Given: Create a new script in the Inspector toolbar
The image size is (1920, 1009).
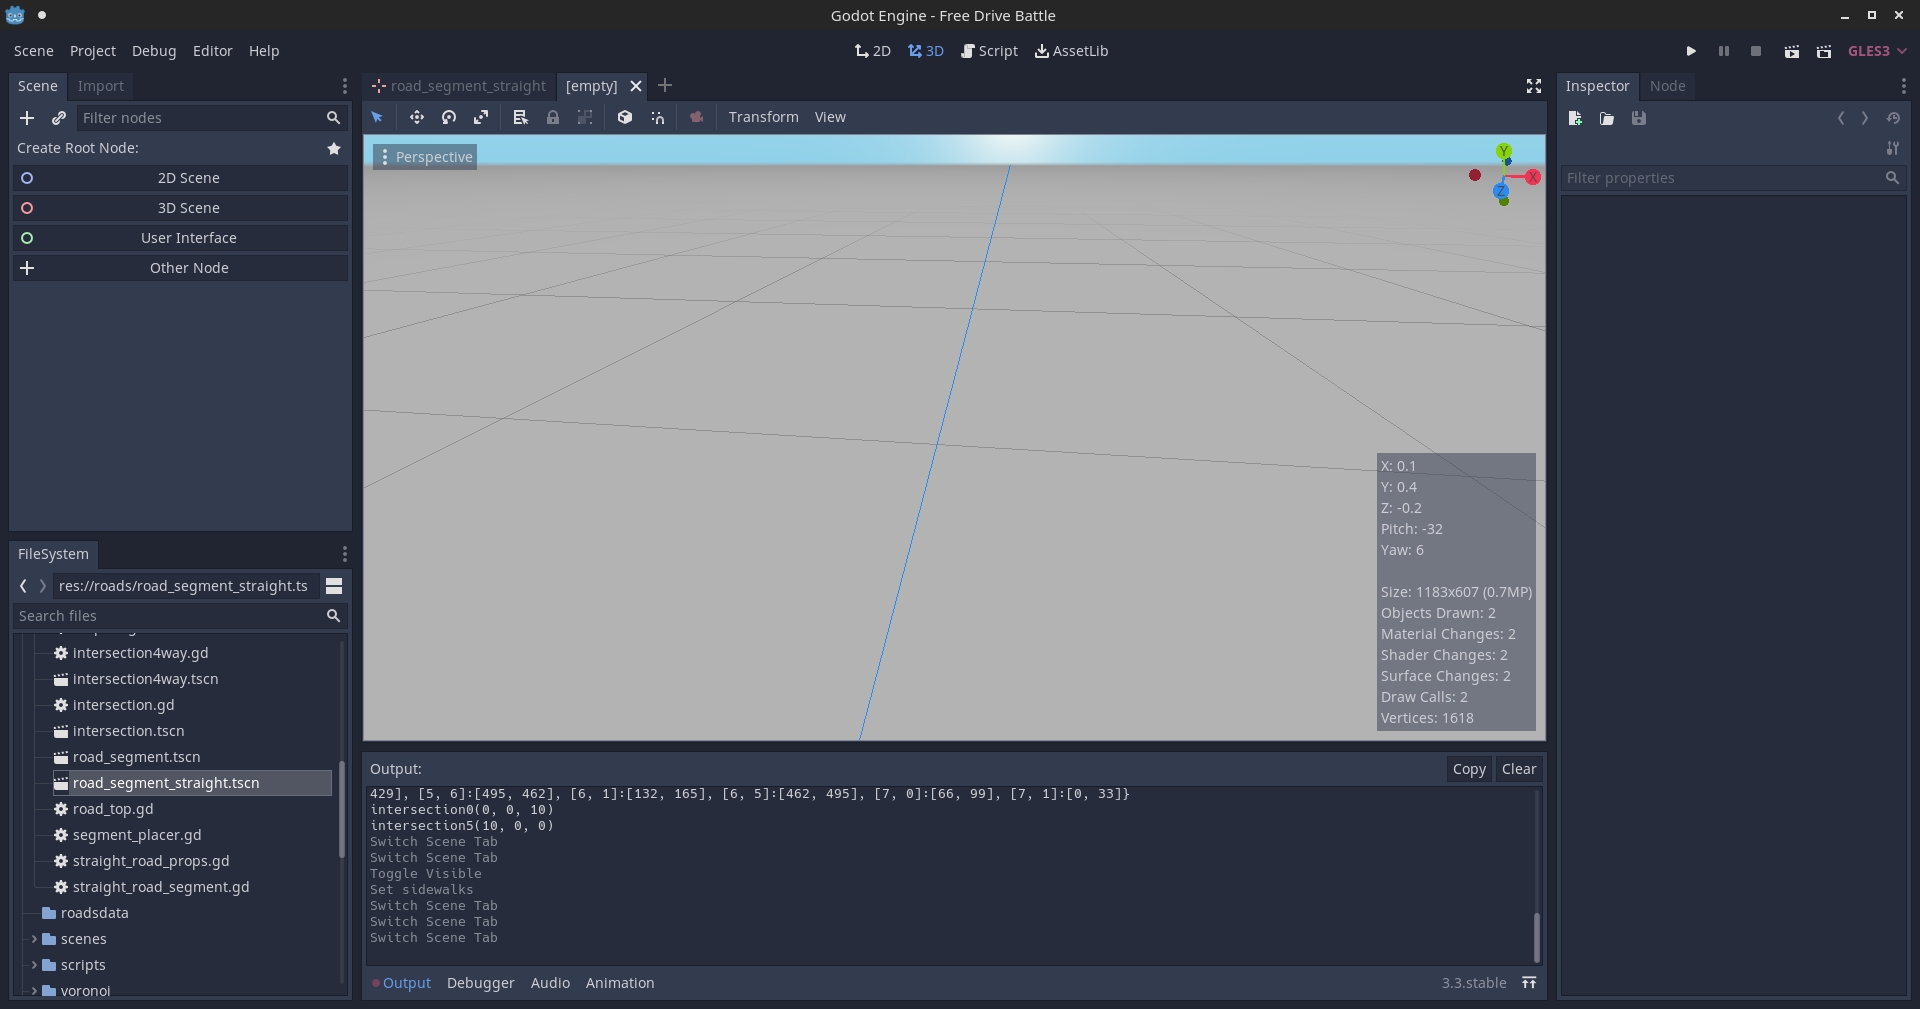Looking at the screenshot, I should click(x=1574, y=118).
